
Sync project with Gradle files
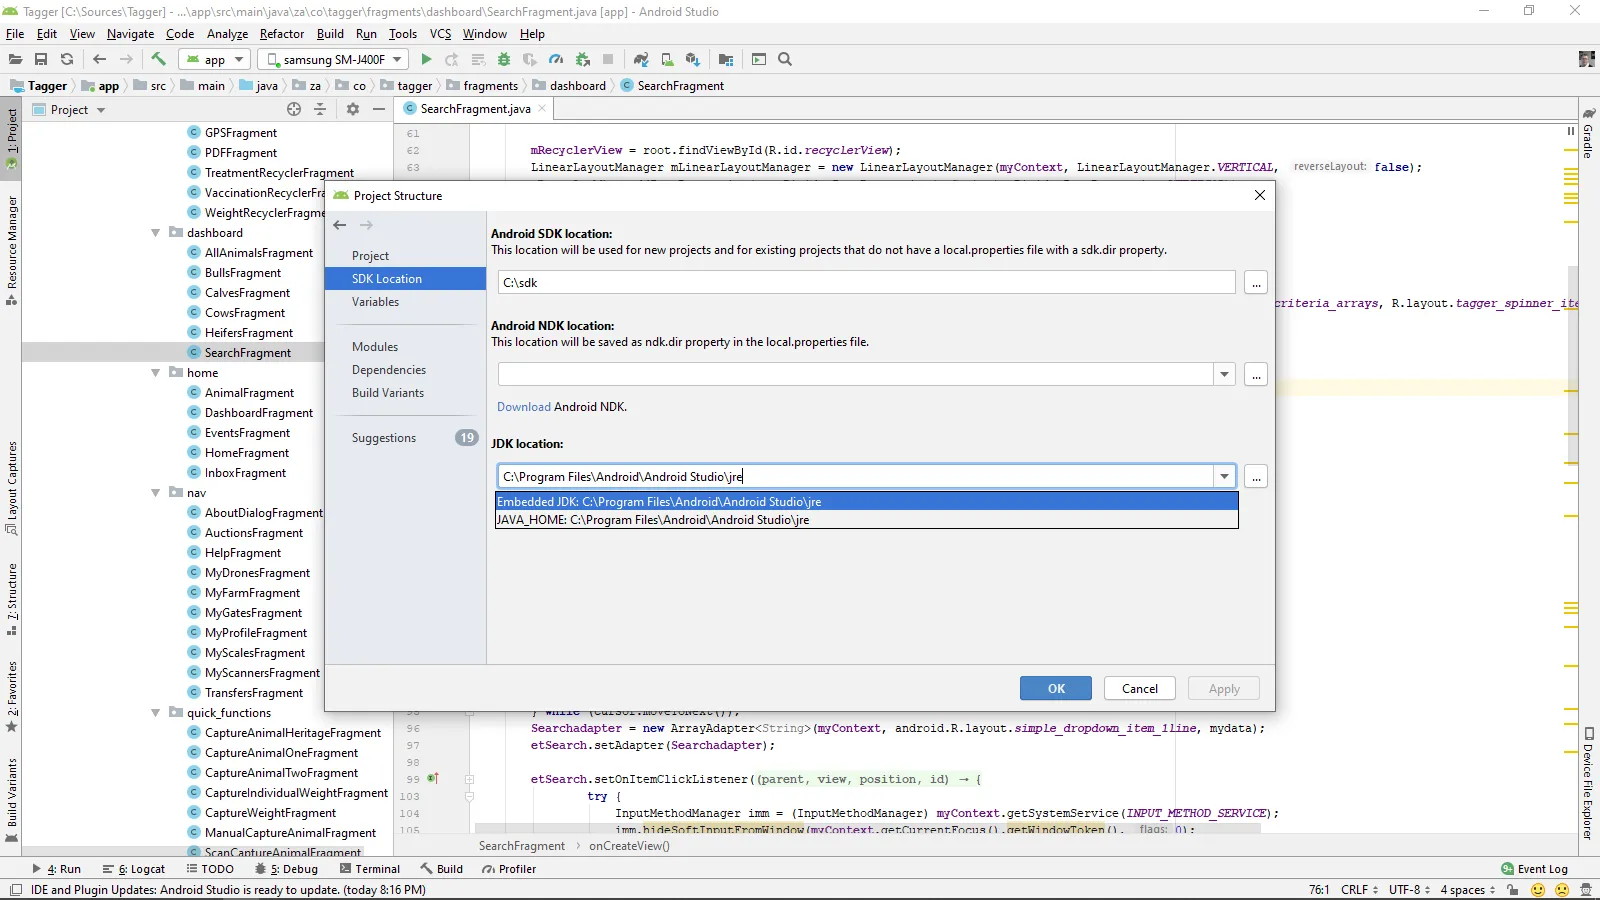pos(641,60)
